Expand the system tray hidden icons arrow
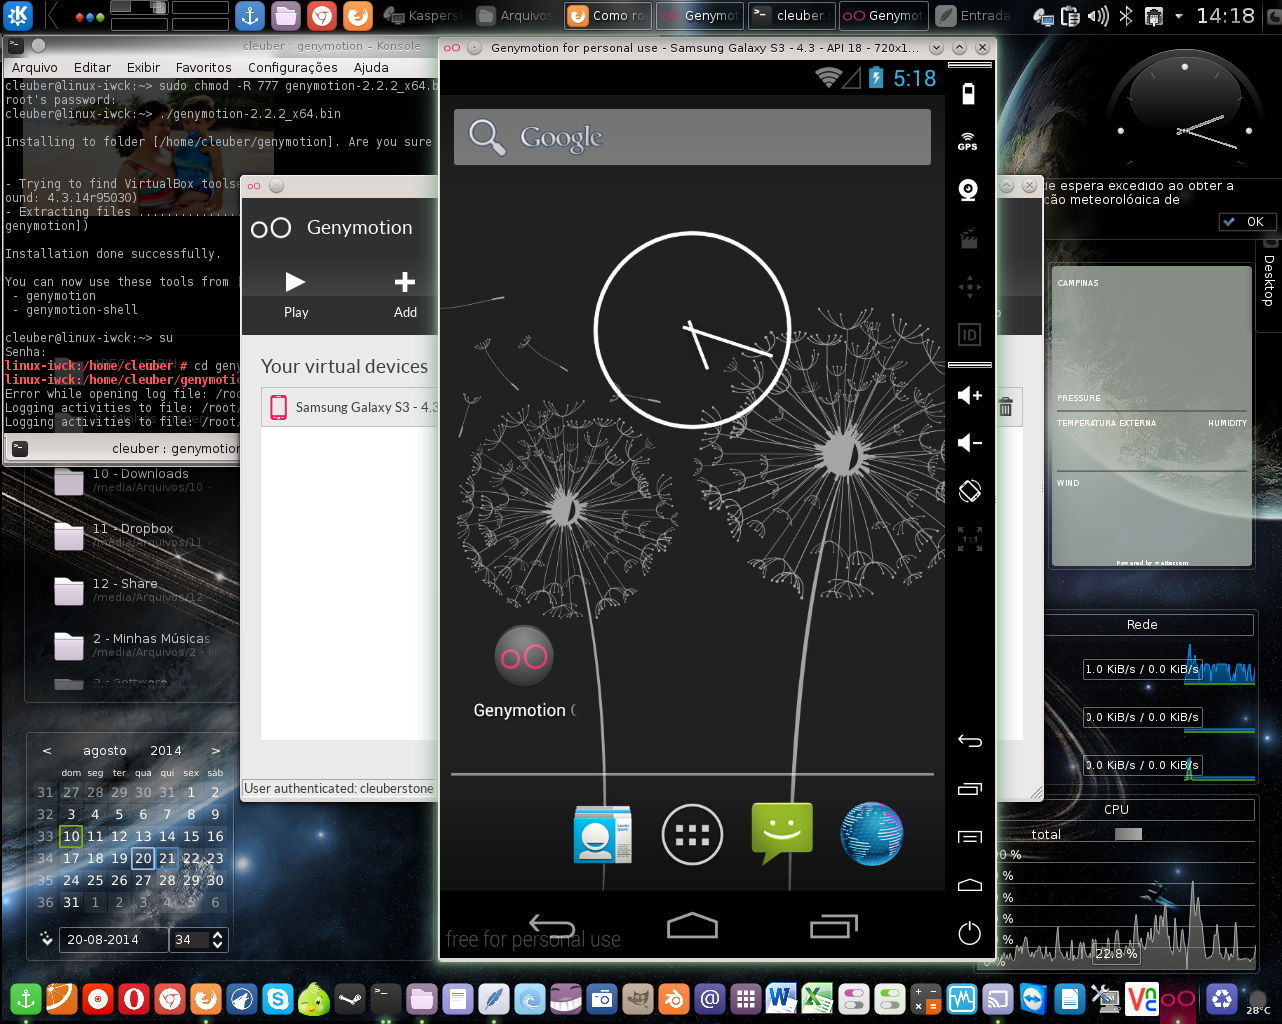The image size is (1282, 1024). [1178, 16]
